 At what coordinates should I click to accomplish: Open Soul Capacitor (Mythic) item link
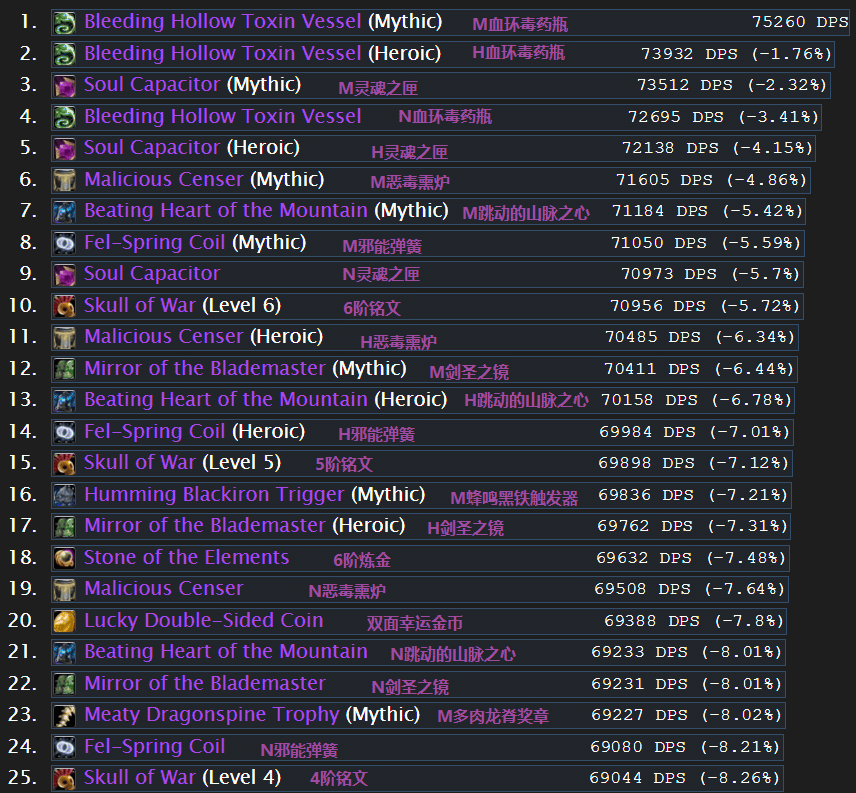[x=193, y=85]
